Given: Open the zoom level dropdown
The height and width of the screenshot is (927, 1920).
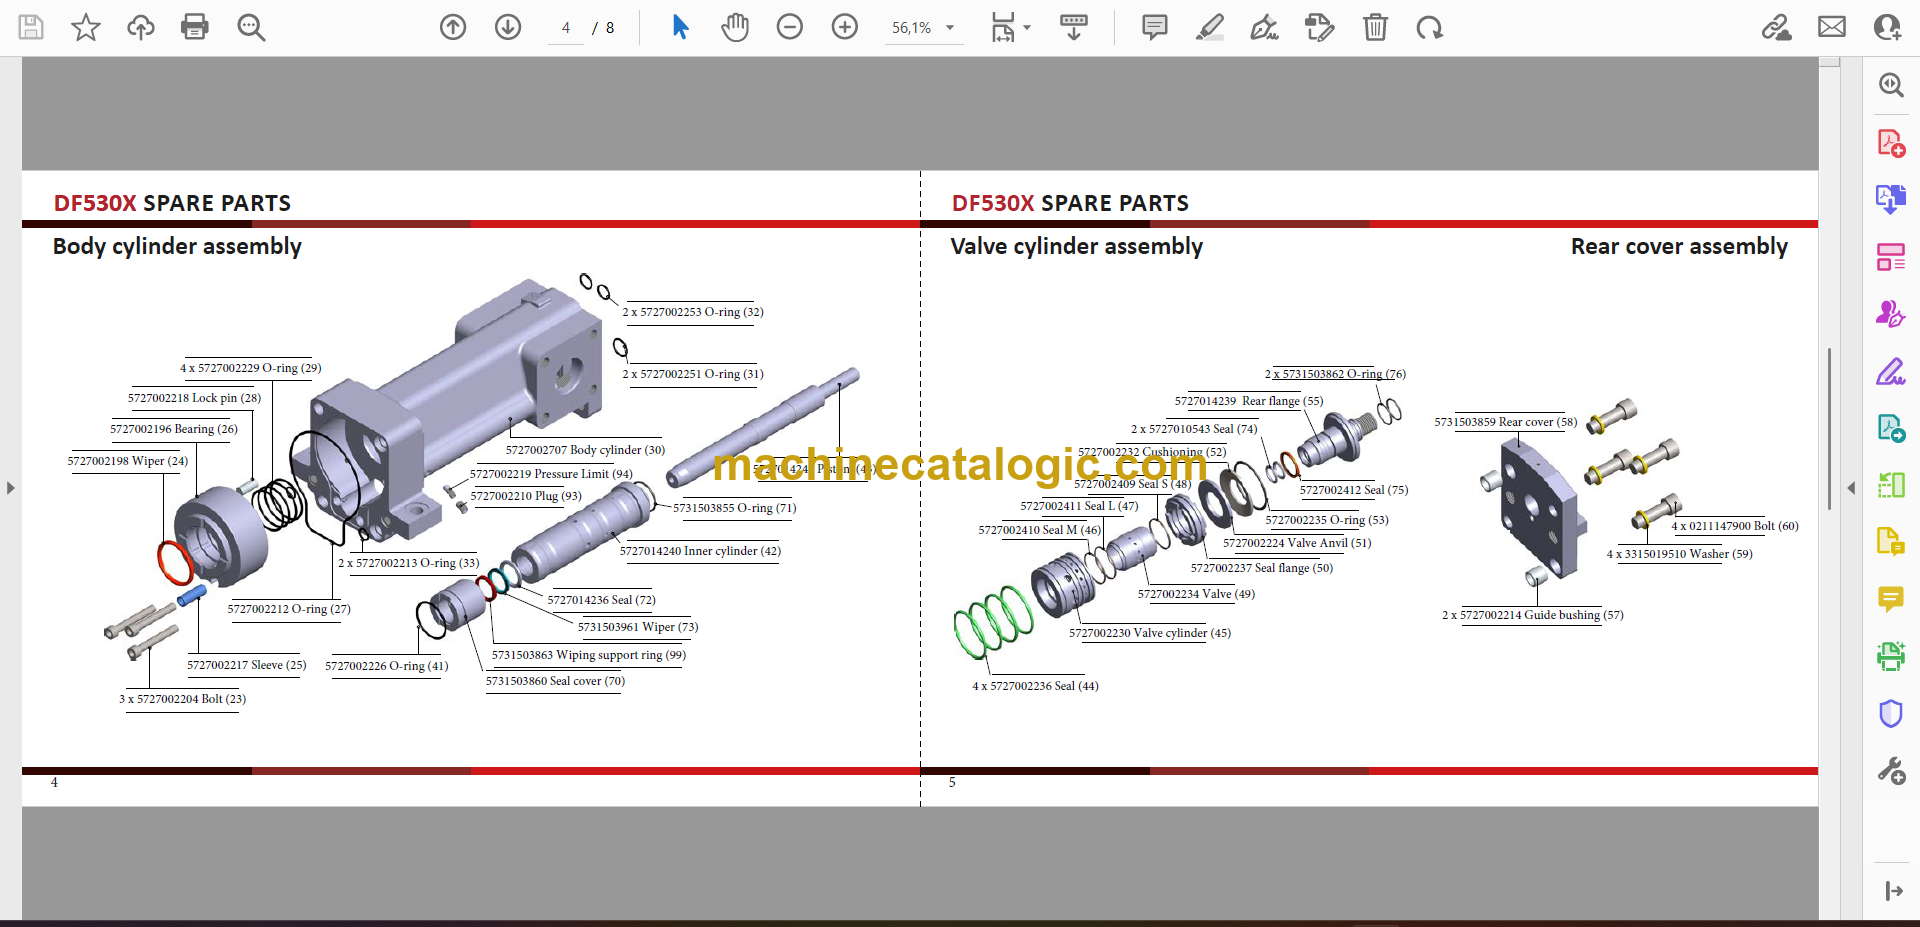Looking at the screenshot, I should (950, 28).
